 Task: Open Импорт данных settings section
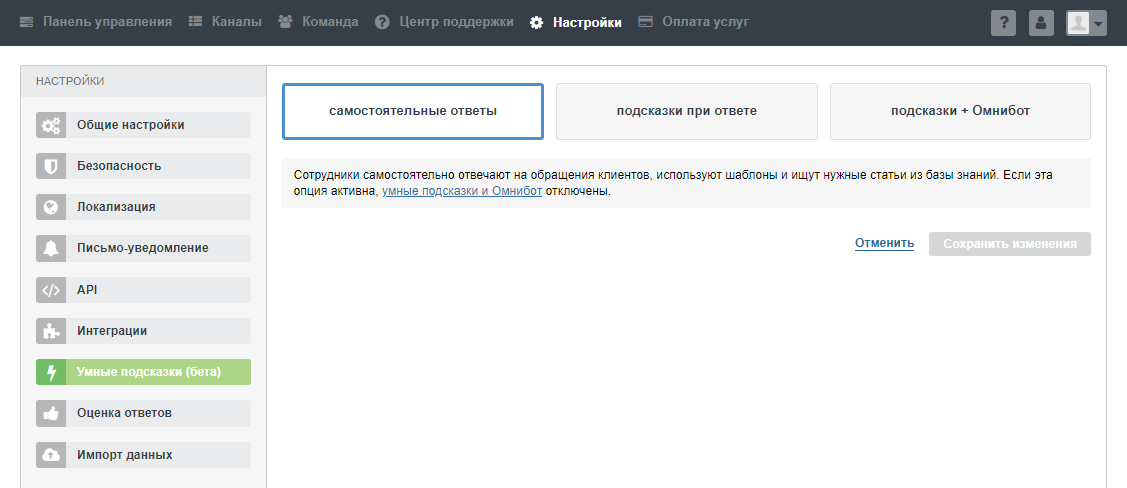pos(143,455)
